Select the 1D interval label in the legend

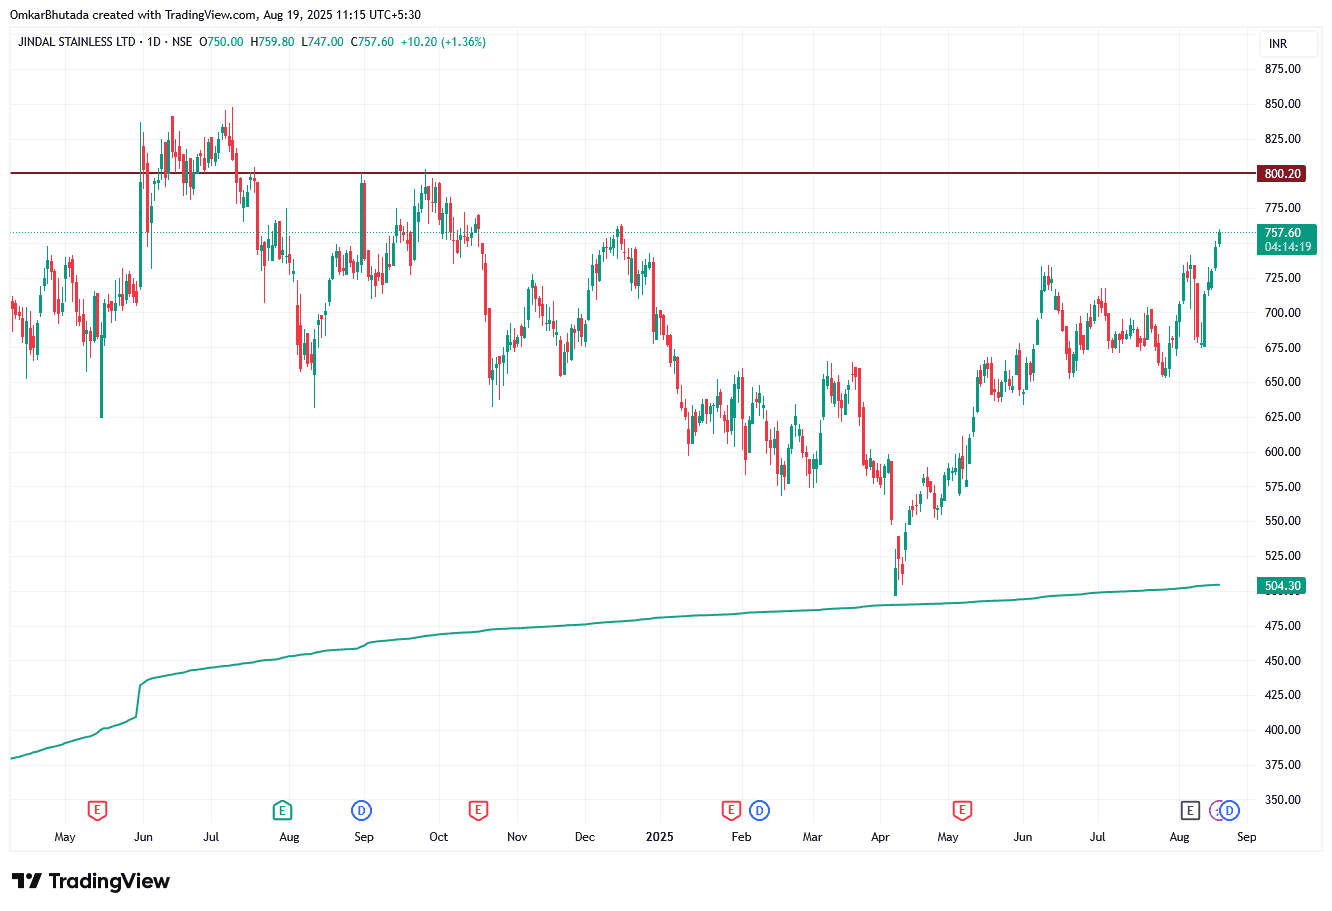coord(154,42)
